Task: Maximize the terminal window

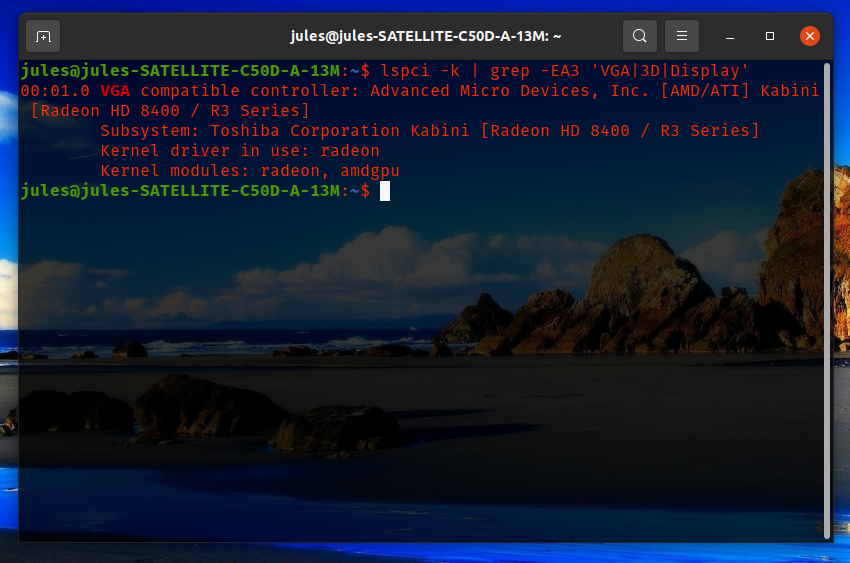Action: (770, 36)
